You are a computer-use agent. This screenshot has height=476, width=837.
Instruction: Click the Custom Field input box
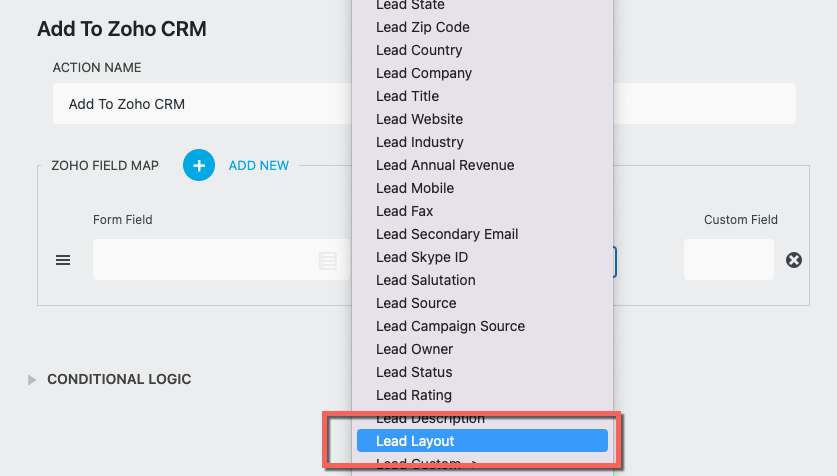[728, 260]
